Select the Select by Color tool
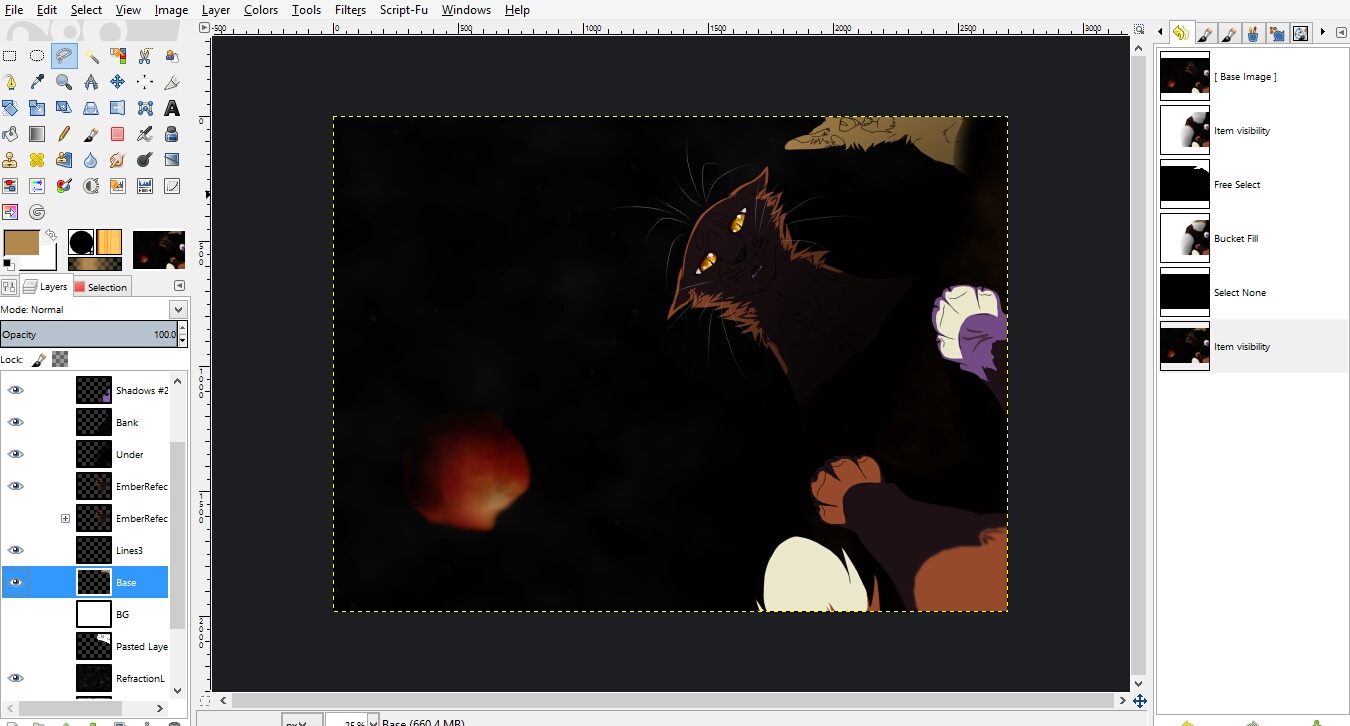The image size is (1350, 726). point(118,56)
